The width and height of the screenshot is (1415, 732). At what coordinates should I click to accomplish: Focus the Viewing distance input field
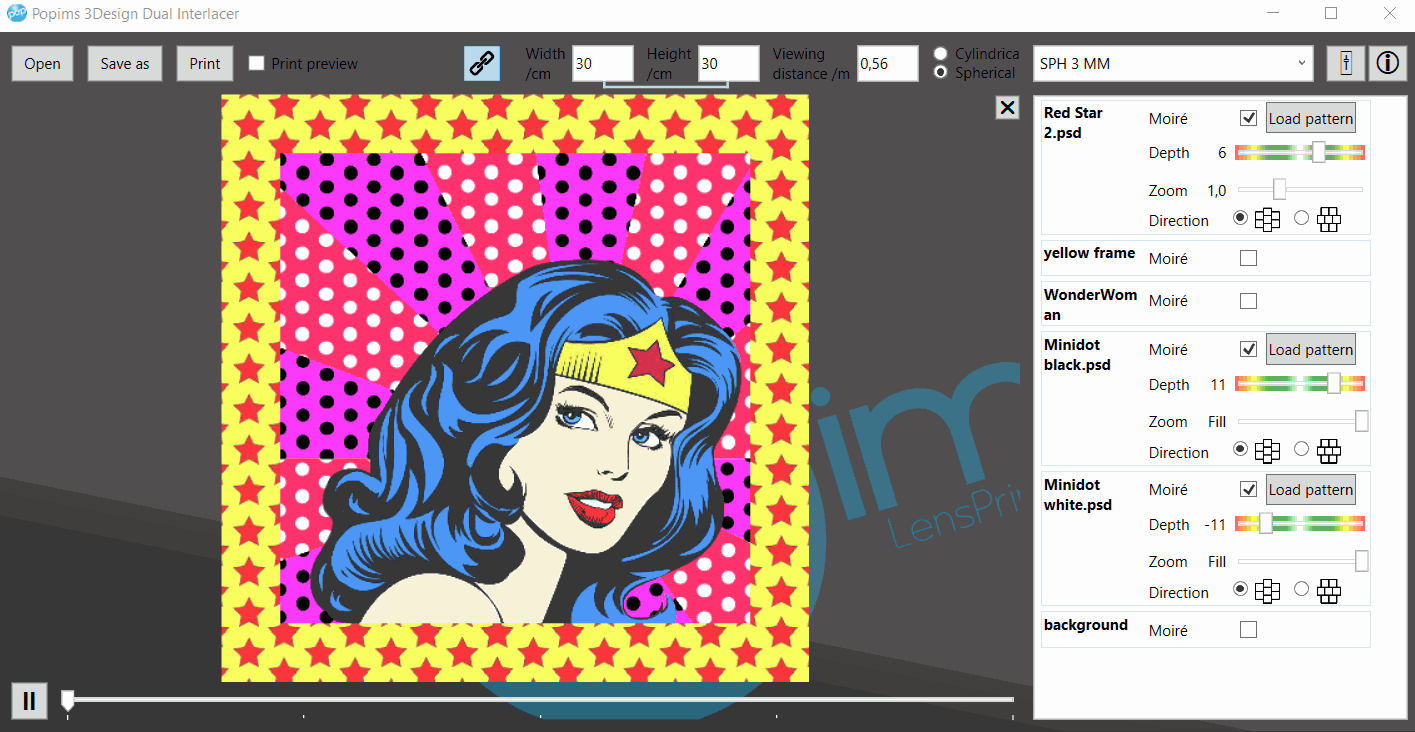click(888, 63)
